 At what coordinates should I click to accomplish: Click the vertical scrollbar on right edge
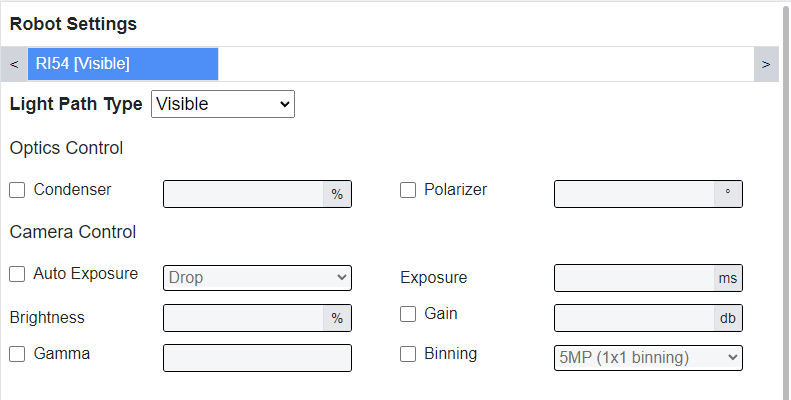click(x=785, y=200)
